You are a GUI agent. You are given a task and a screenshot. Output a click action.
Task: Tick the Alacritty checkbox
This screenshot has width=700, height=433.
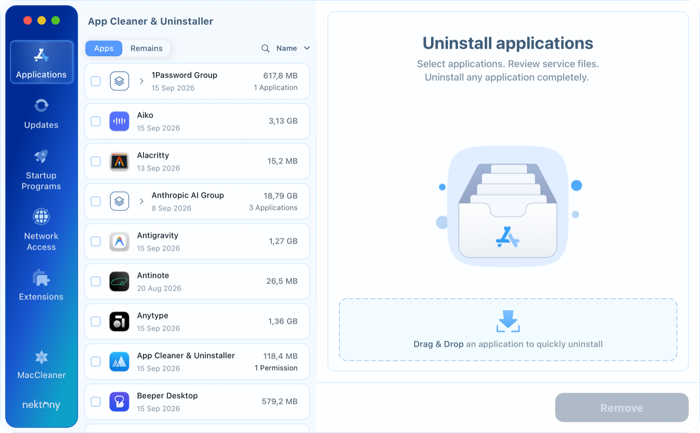click(96, 161)
